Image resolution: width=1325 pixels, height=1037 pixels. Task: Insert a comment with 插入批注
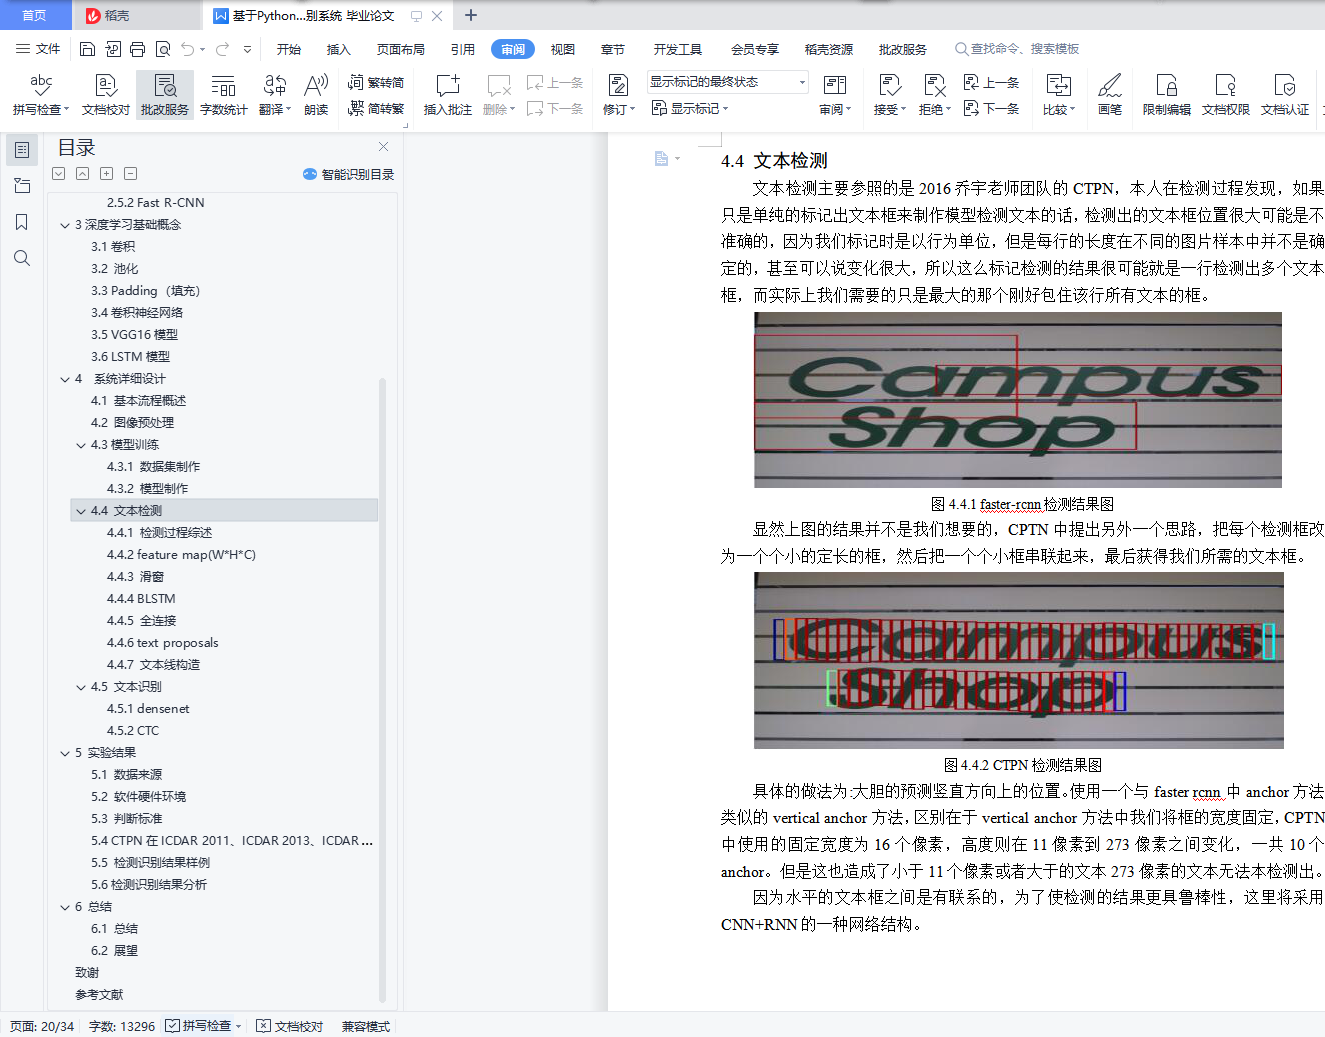coord(448,95)
